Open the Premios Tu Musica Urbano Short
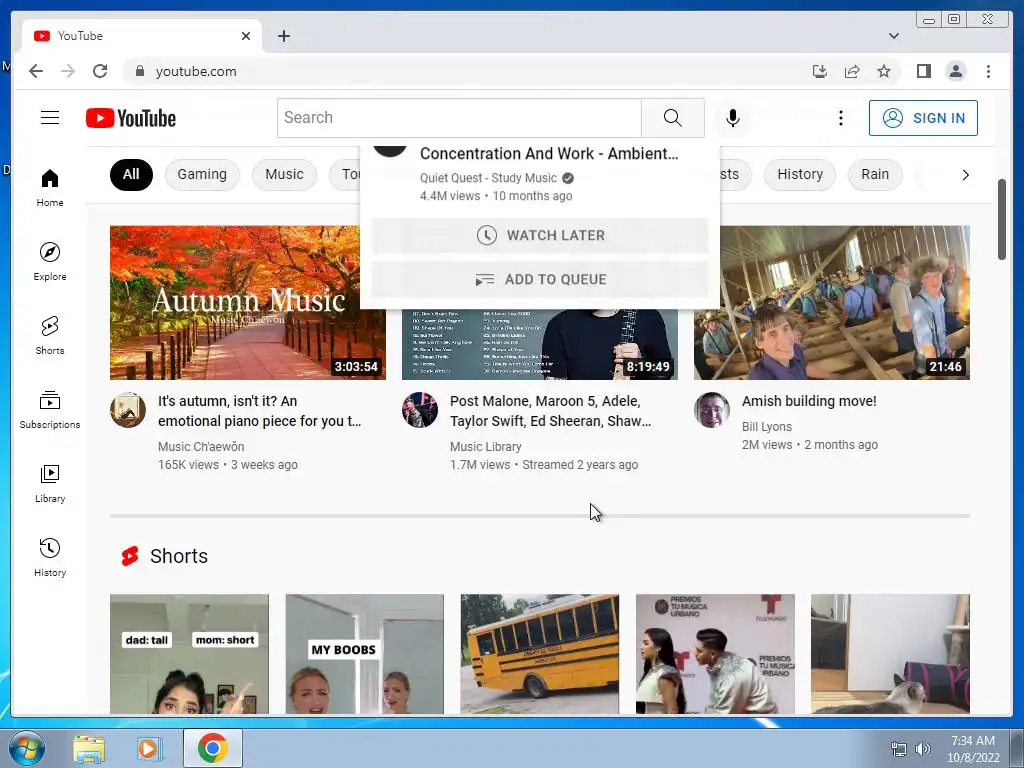The height and width of the screenshot is (768, 1024). pos(715,654)
